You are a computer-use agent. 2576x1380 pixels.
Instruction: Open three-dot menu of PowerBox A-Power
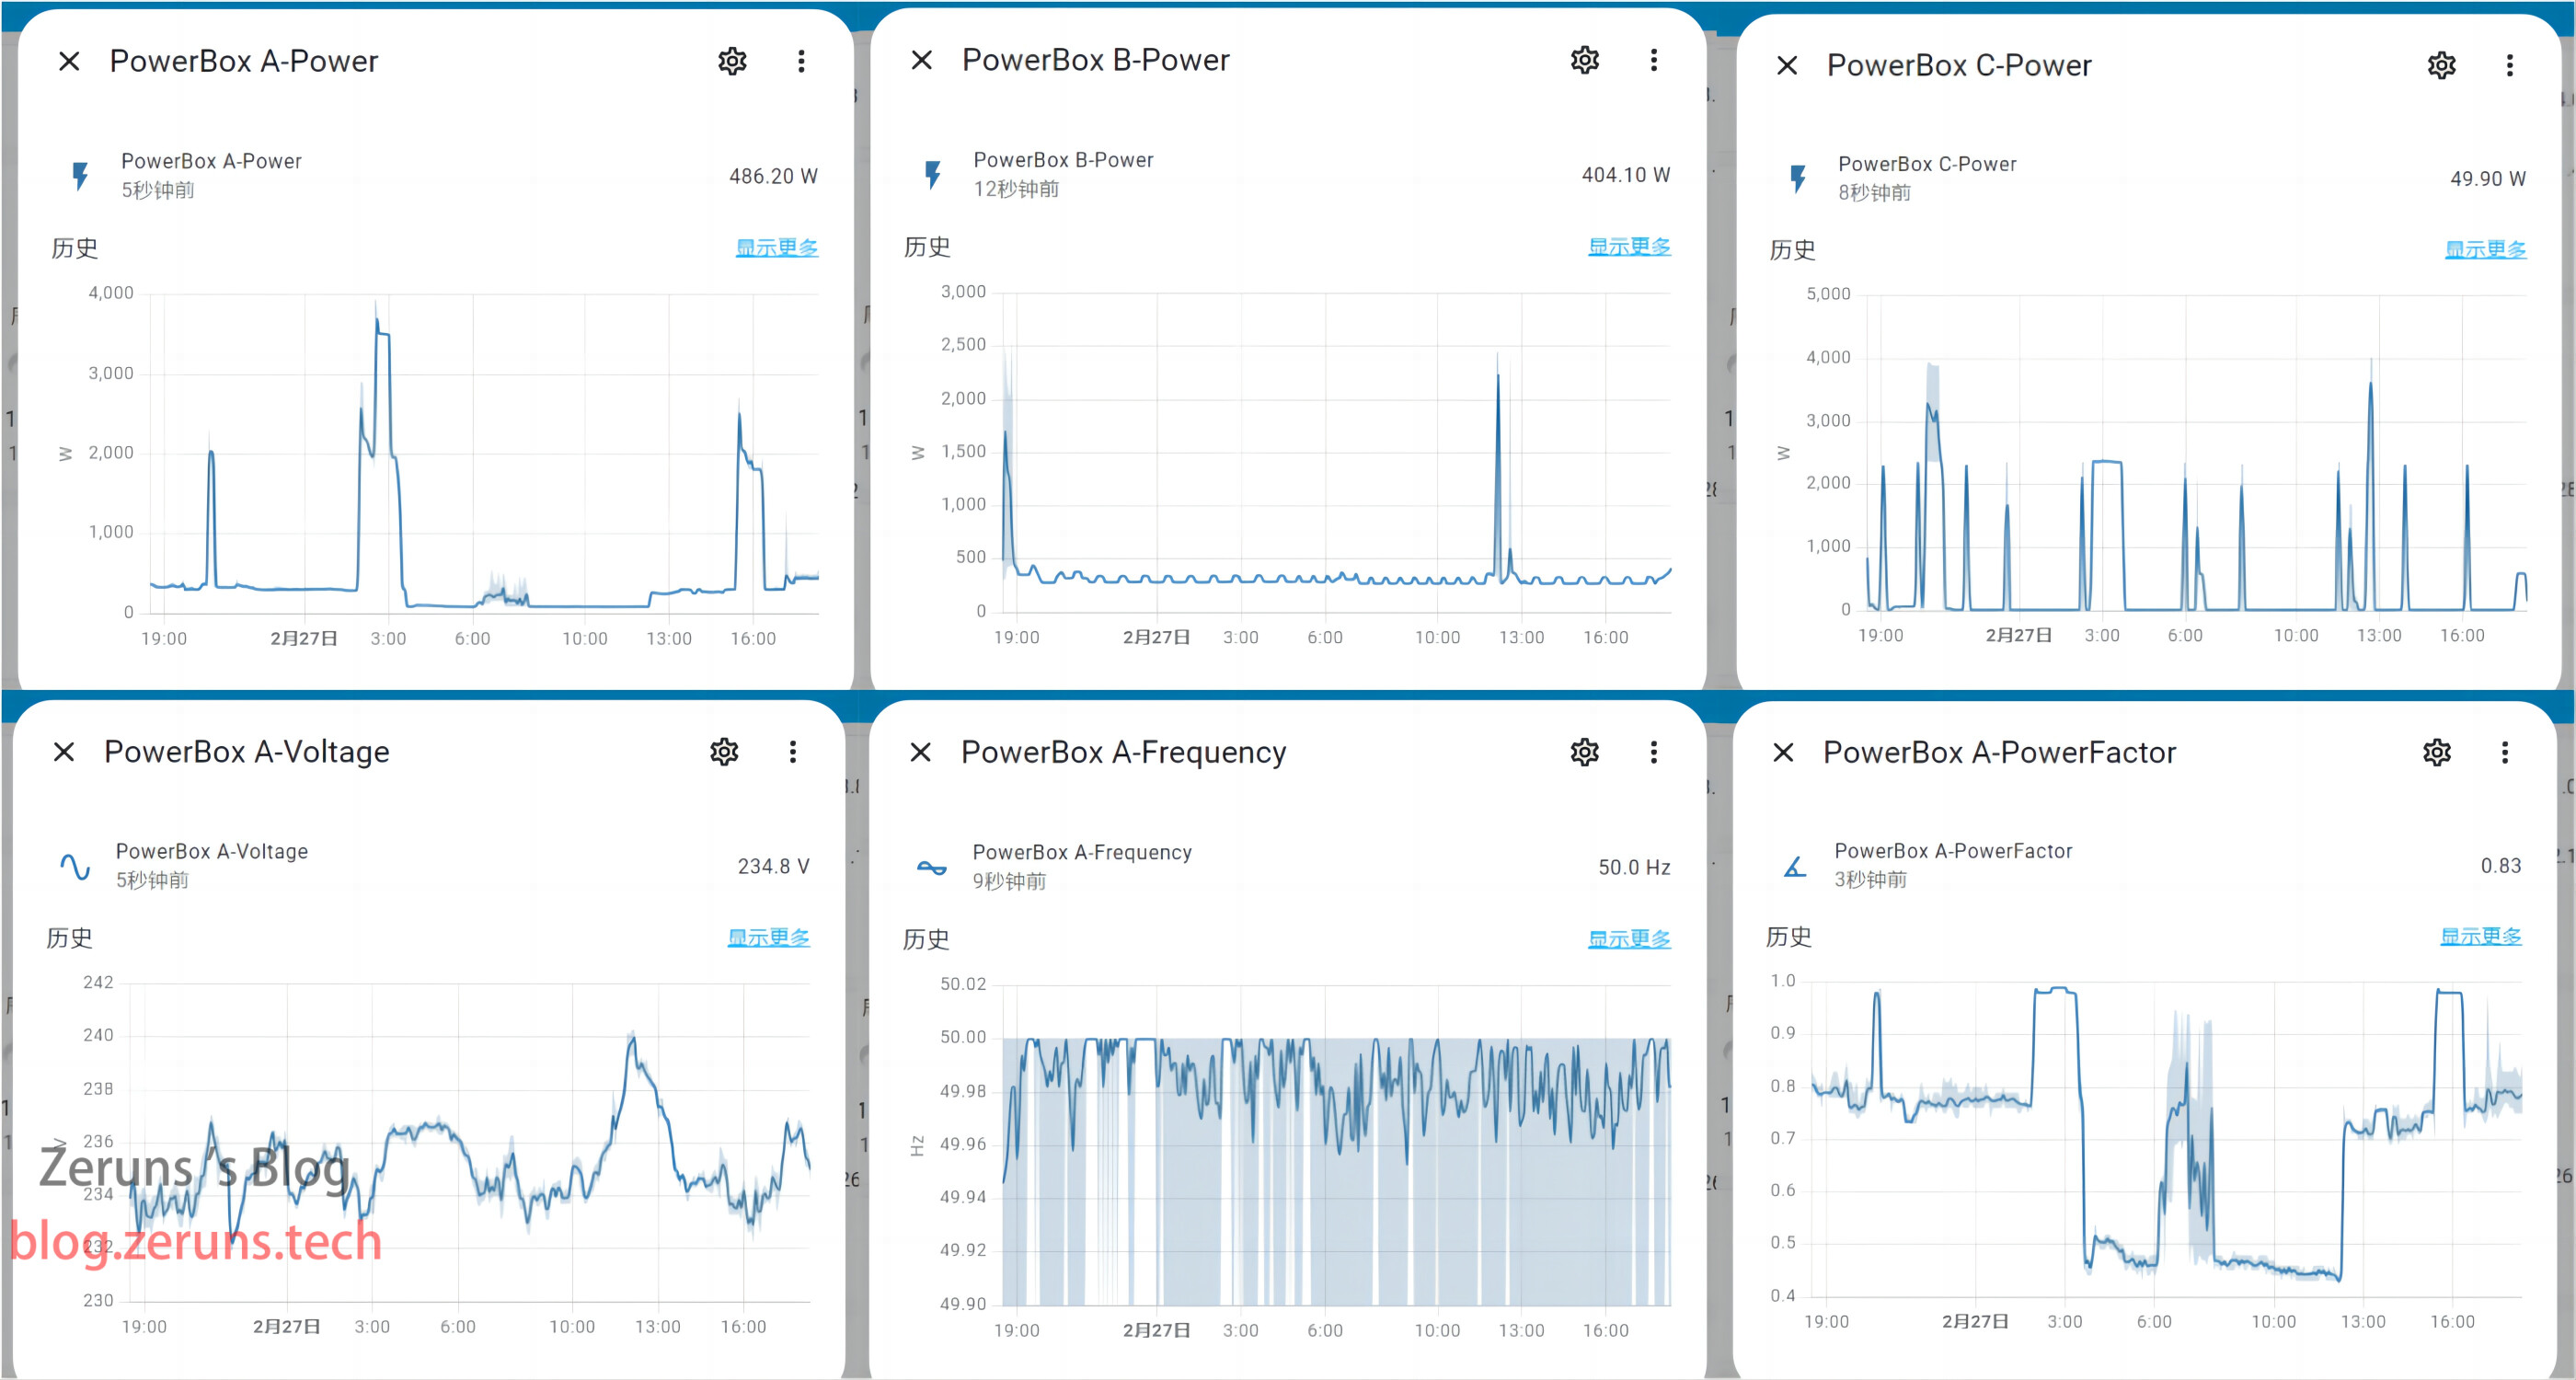pos(801,62)
